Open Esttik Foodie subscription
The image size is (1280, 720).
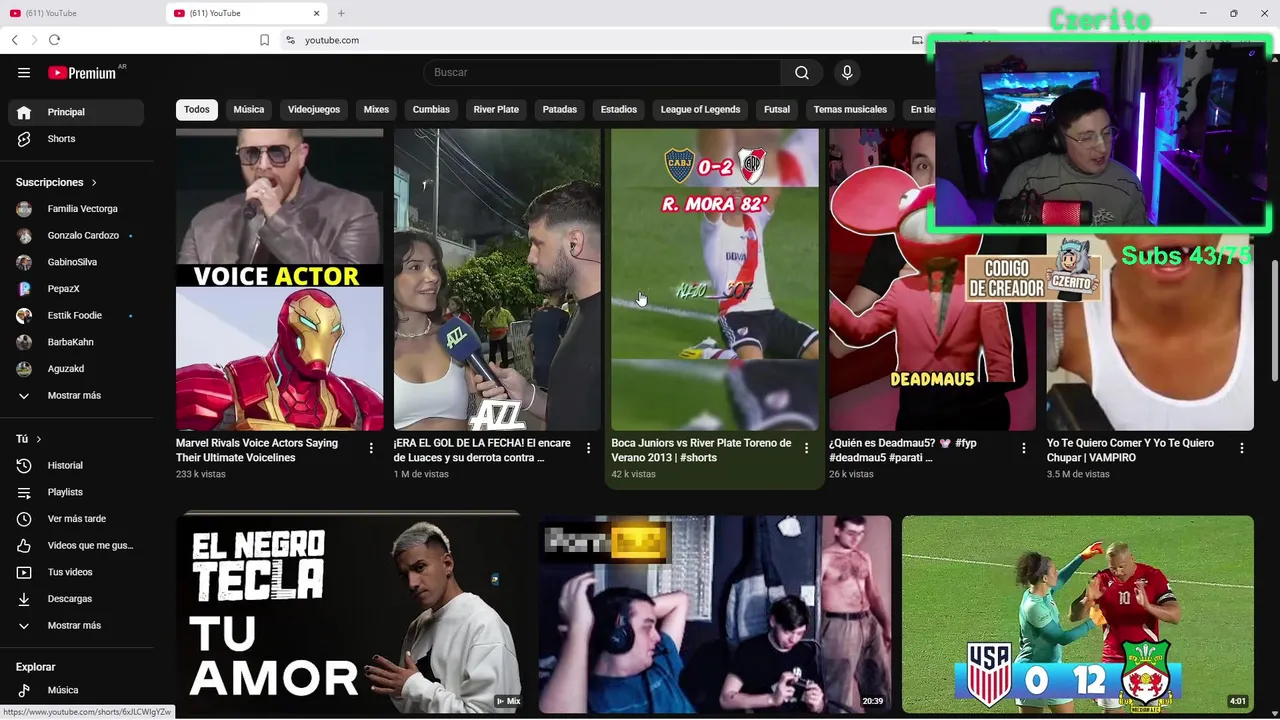pos(76,315)
